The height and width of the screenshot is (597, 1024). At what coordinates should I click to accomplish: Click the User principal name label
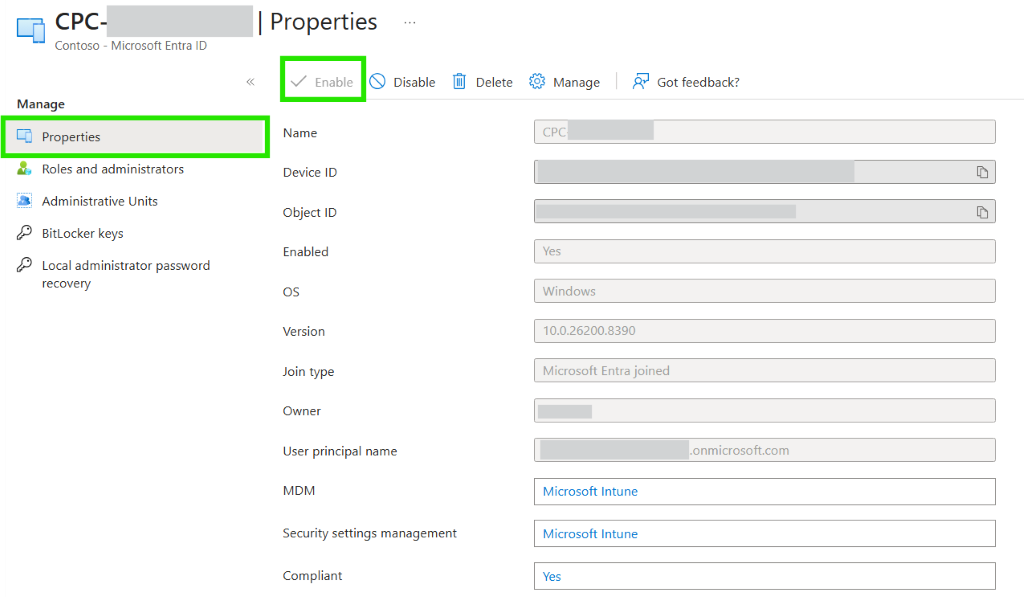(x=340, y=451)
